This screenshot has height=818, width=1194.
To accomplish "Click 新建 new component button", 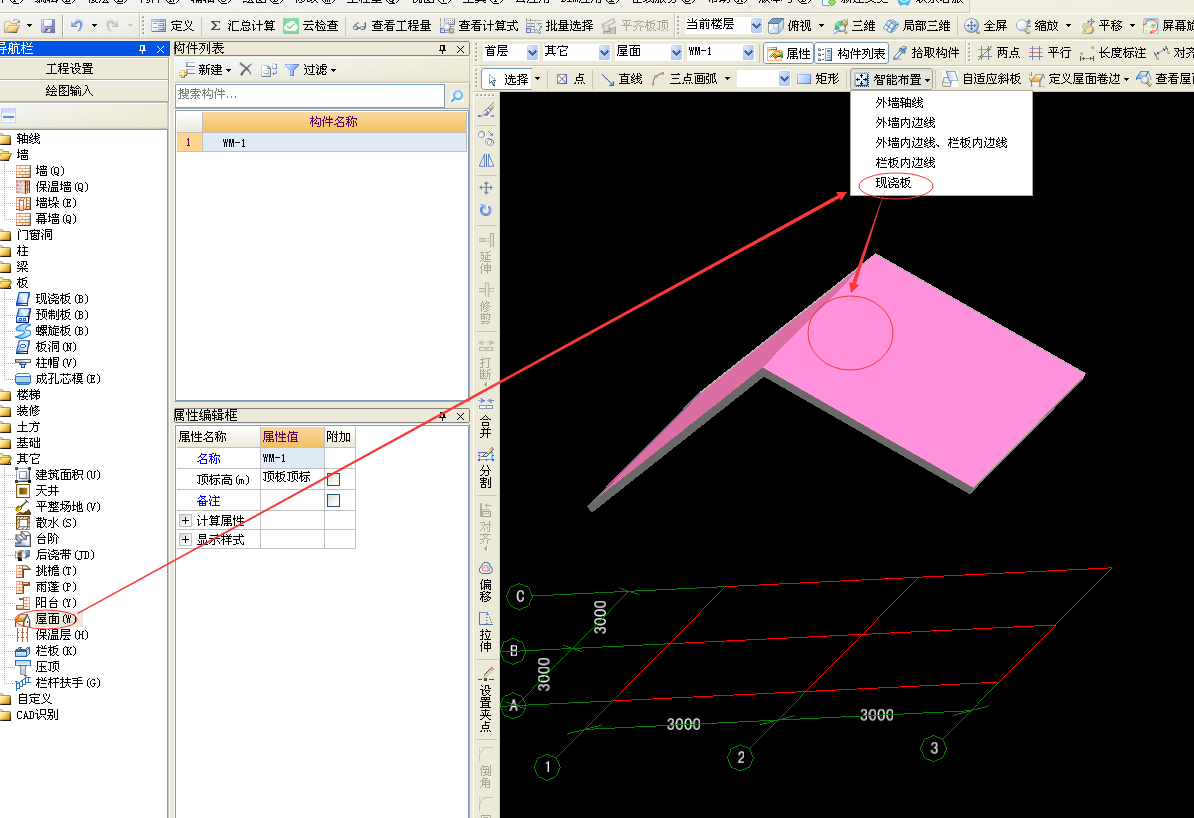I will coord(204,70).
